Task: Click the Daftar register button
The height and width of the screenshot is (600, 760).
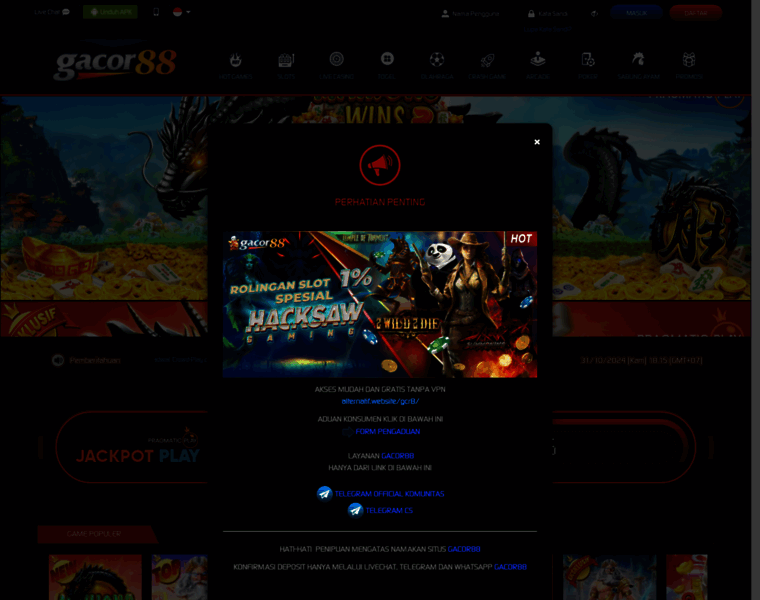Action: pyautogui.click(x=696, y=13)
